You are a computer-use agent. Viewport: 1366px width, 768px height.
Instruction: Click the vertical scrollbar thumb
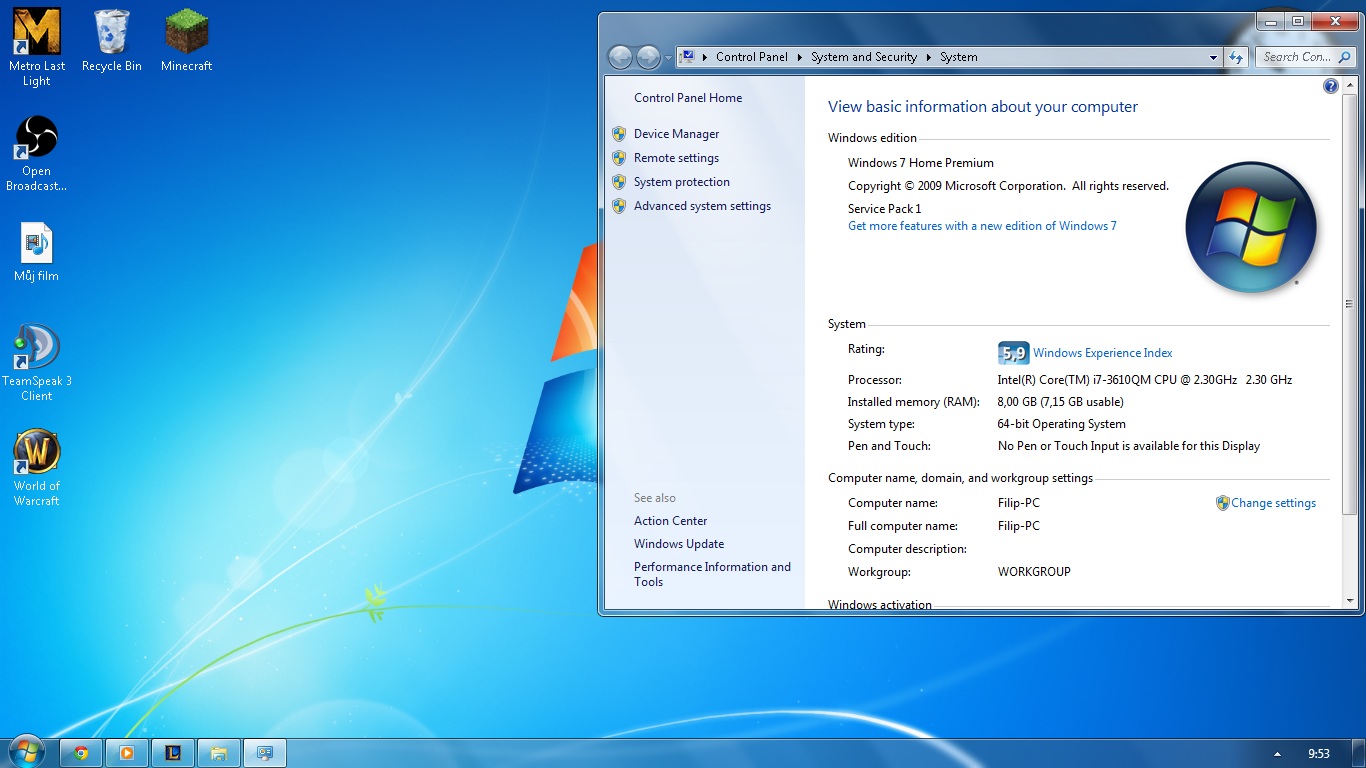1349,305
